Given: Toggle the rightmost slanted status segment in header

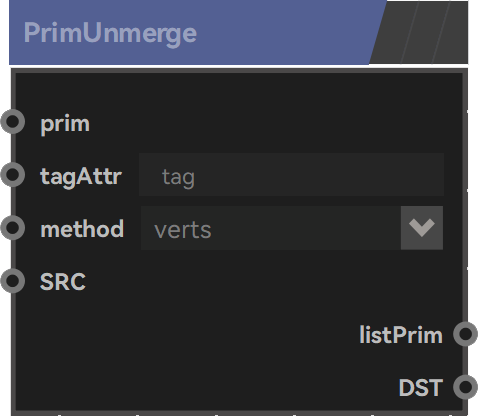Looking at the screenshot, I should 452,32.
